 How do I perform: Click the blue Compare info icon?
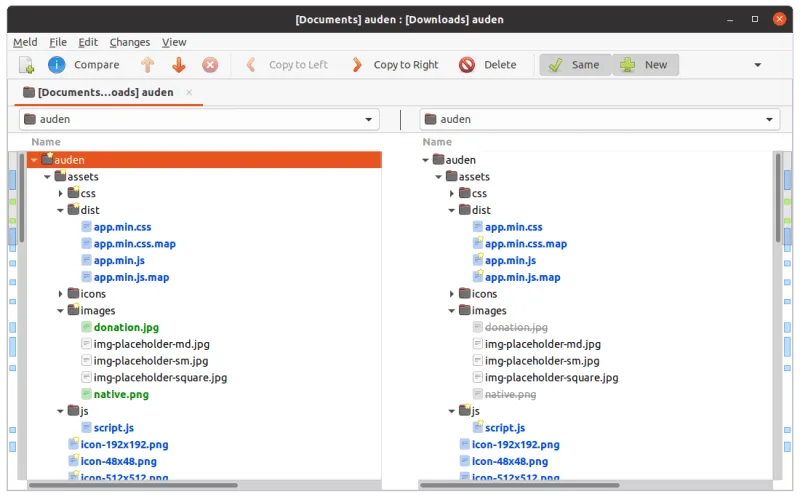[57, 65]
